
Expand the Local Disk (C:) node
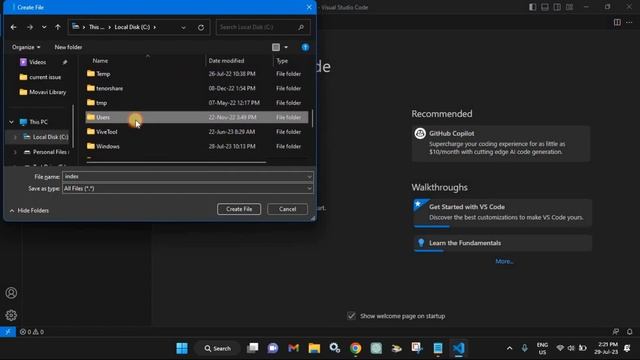coord(15,137)
